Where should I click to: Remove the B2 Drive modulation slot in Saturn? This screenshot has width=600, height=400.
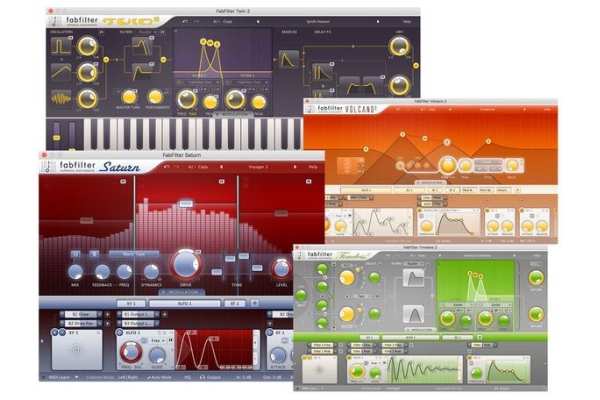pyautogui.click(x=100, y=314)
